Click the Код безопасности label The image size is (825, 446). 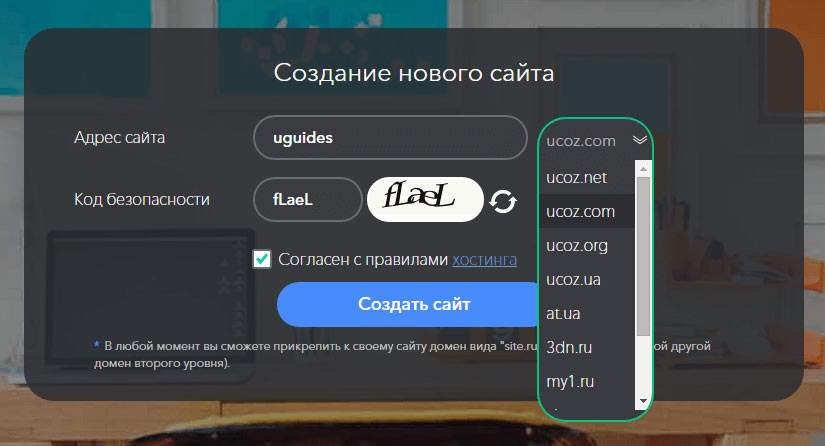coord(142,199)
